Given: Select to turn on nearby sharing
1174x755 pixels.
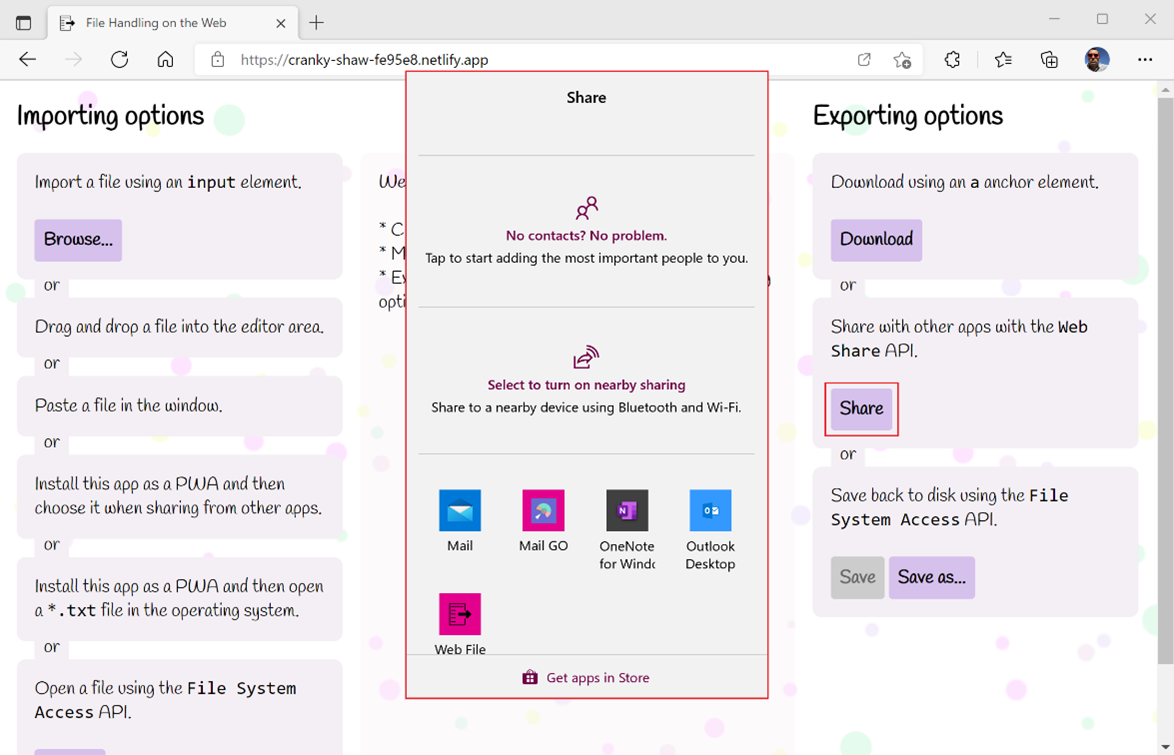Looking at the screenshot, I should [586, 384].
